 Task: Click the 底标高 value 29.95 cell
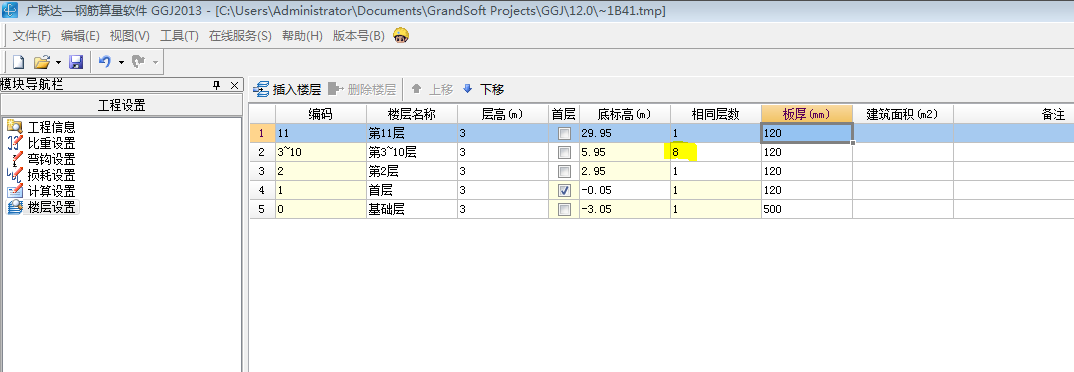[624, 134]
